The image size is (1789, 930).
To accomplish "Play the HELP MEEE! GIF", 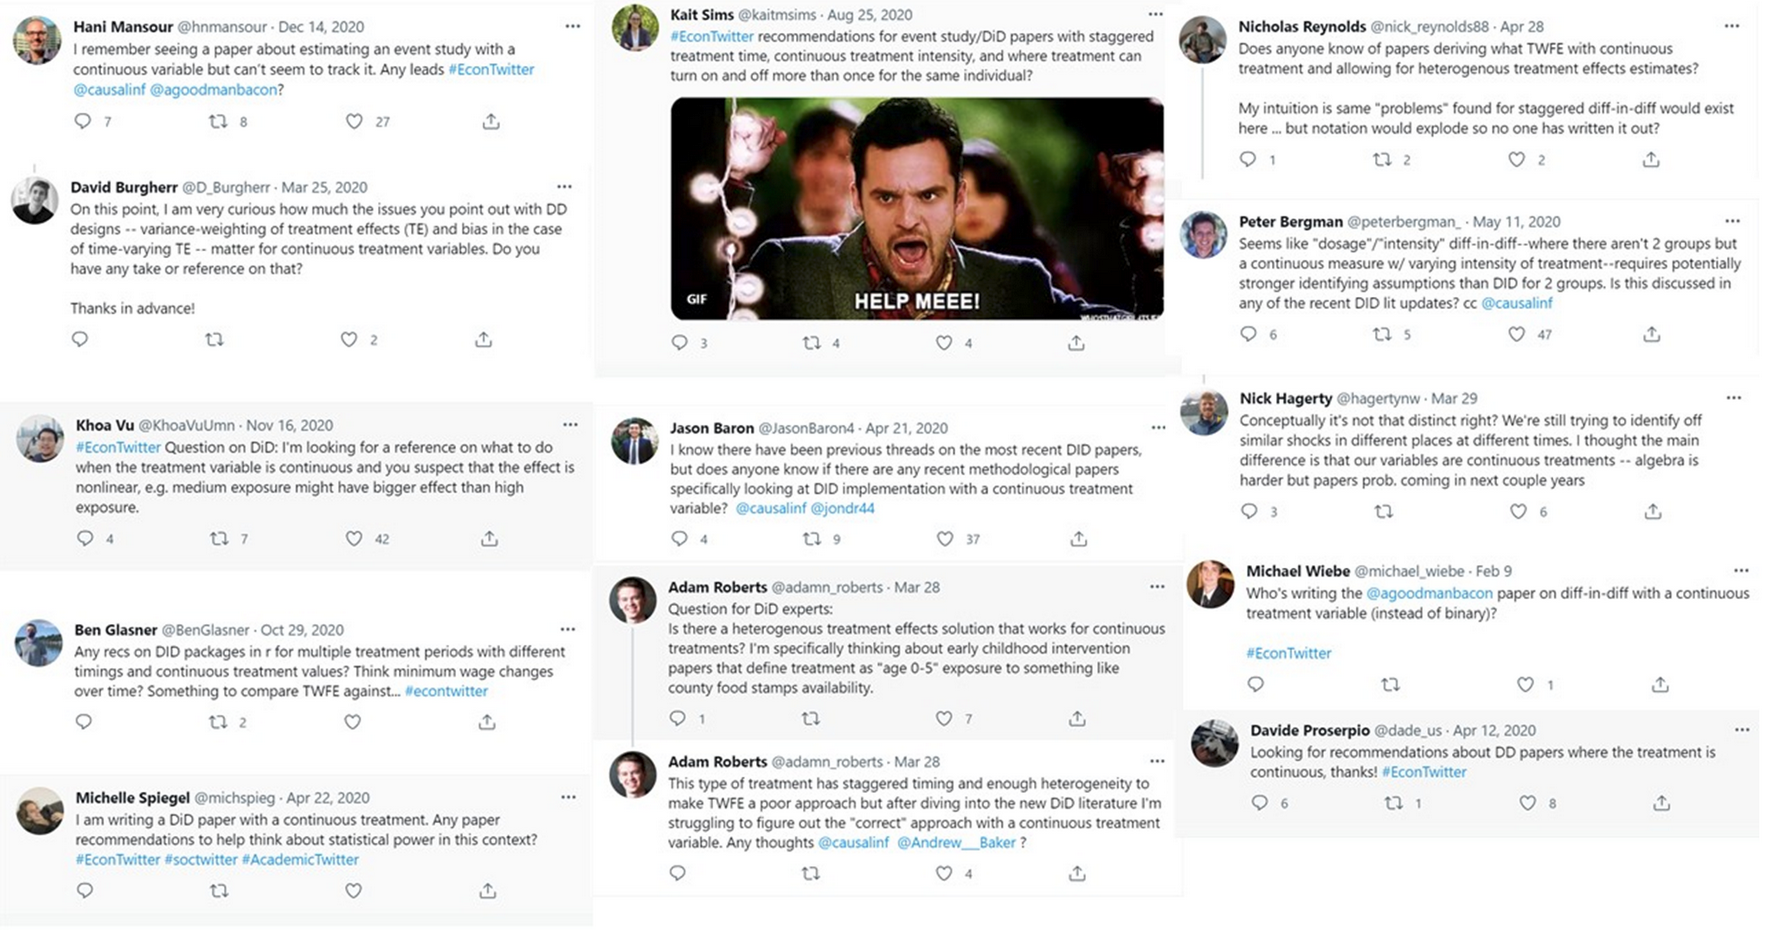I will tap(917, 208).
